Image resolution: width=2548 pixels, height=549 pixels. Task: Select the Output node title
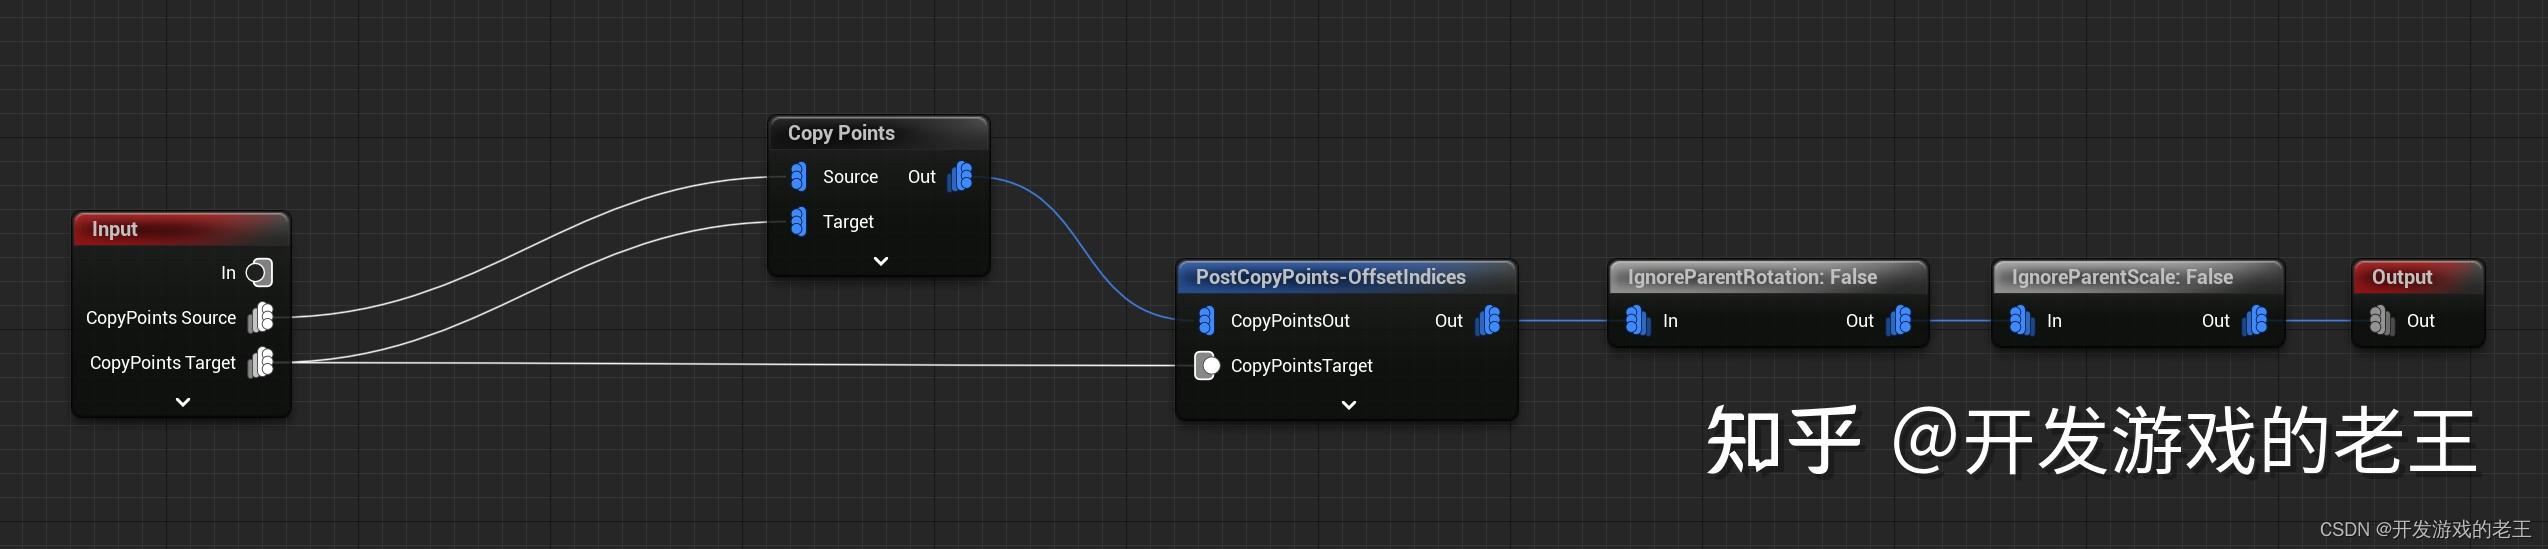point(2402,277)
